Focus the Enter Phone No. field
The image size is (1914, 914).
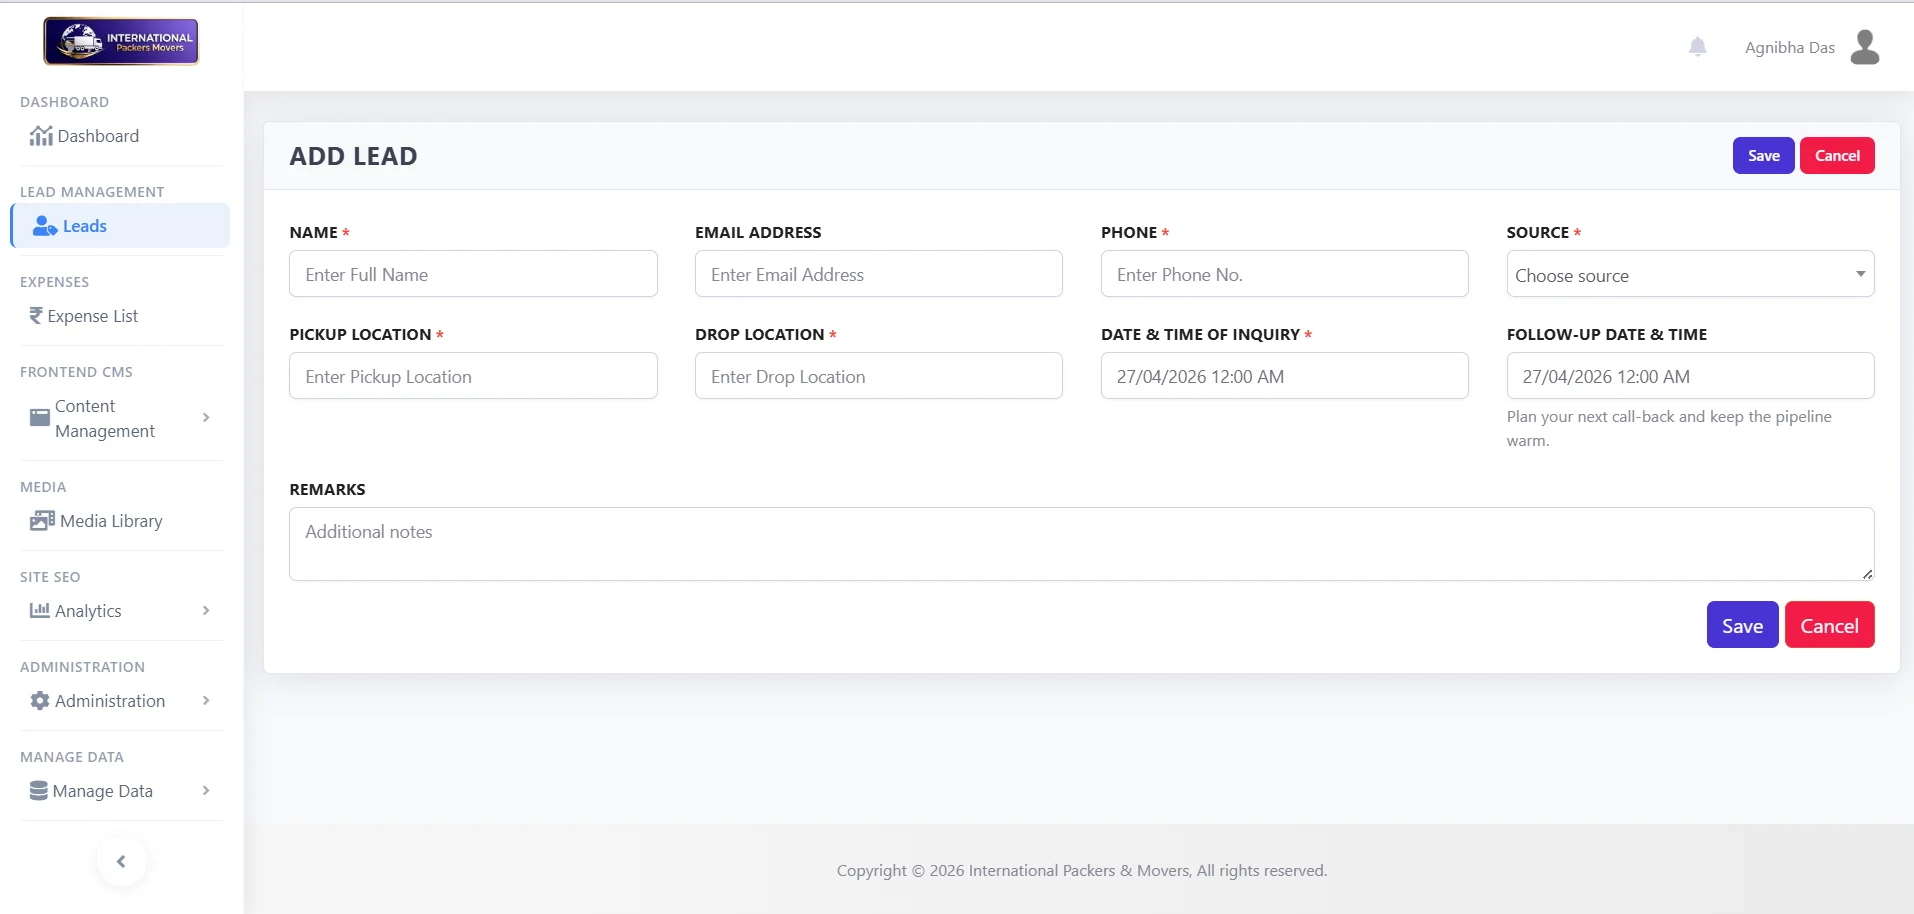point(1284,274)
